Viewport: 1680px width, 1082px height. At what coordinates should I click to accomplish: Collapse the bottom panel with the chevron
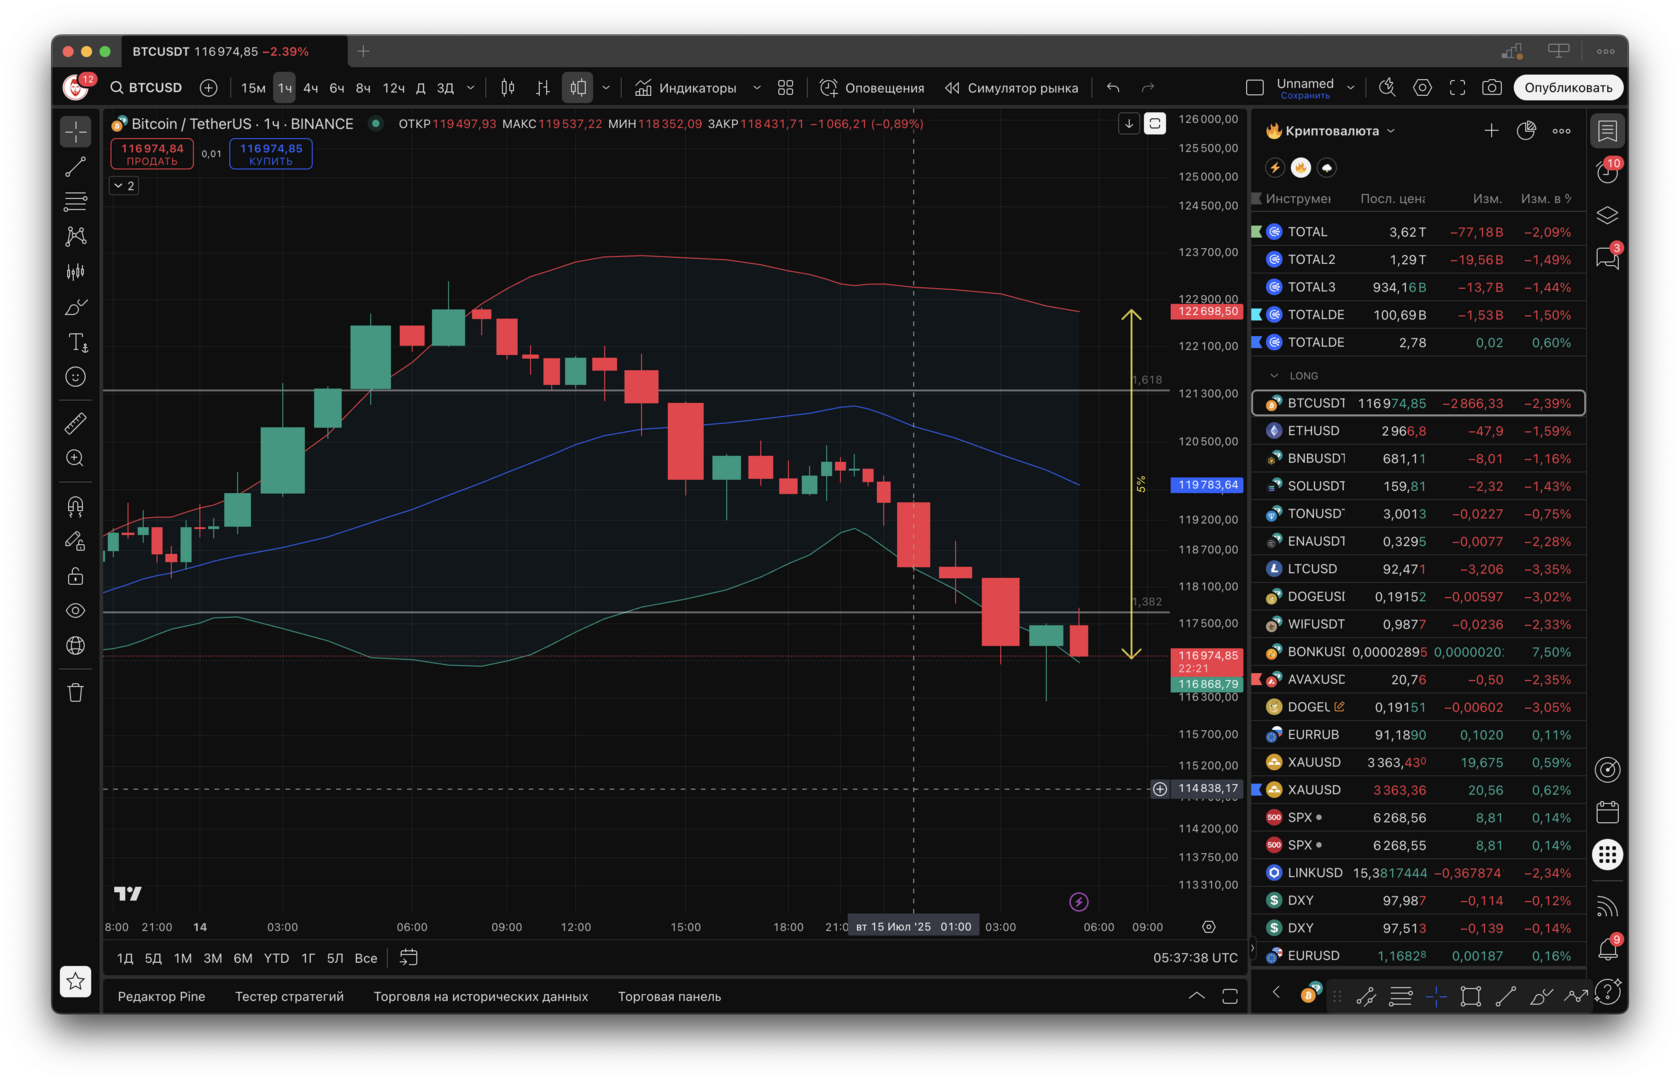coord(1196,996)
